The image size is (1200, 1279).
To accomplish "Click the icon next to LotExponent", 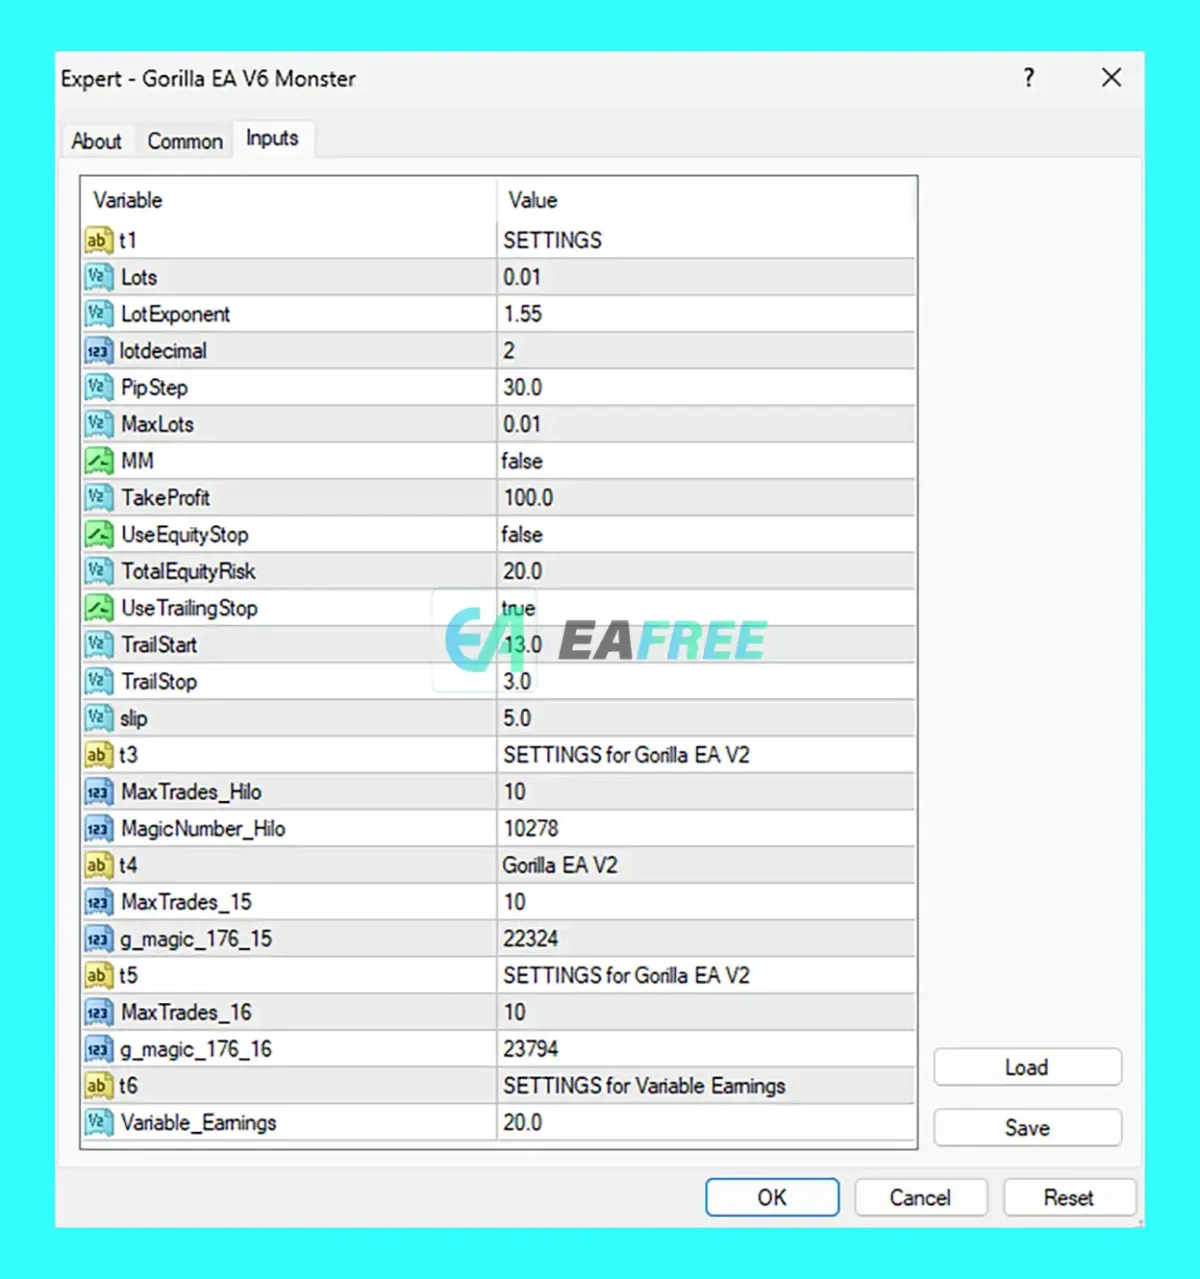I will coord(98,314).
